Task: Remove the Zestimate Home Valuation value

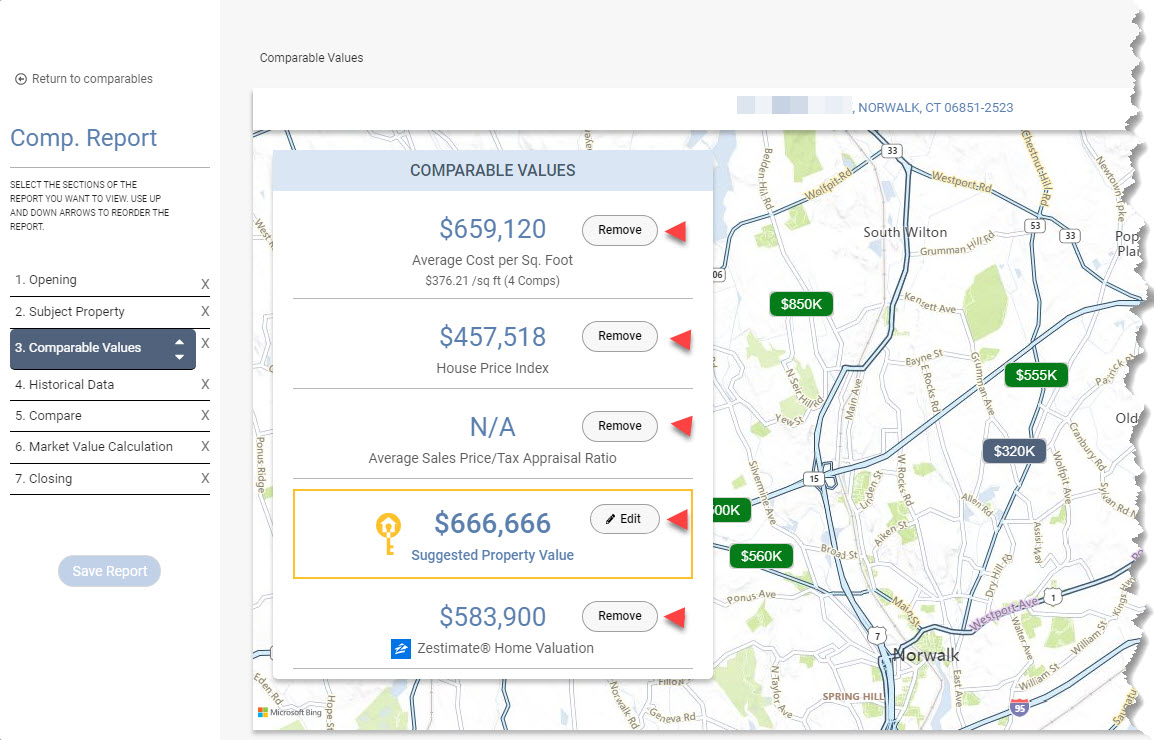Action: tap(620, 616)
